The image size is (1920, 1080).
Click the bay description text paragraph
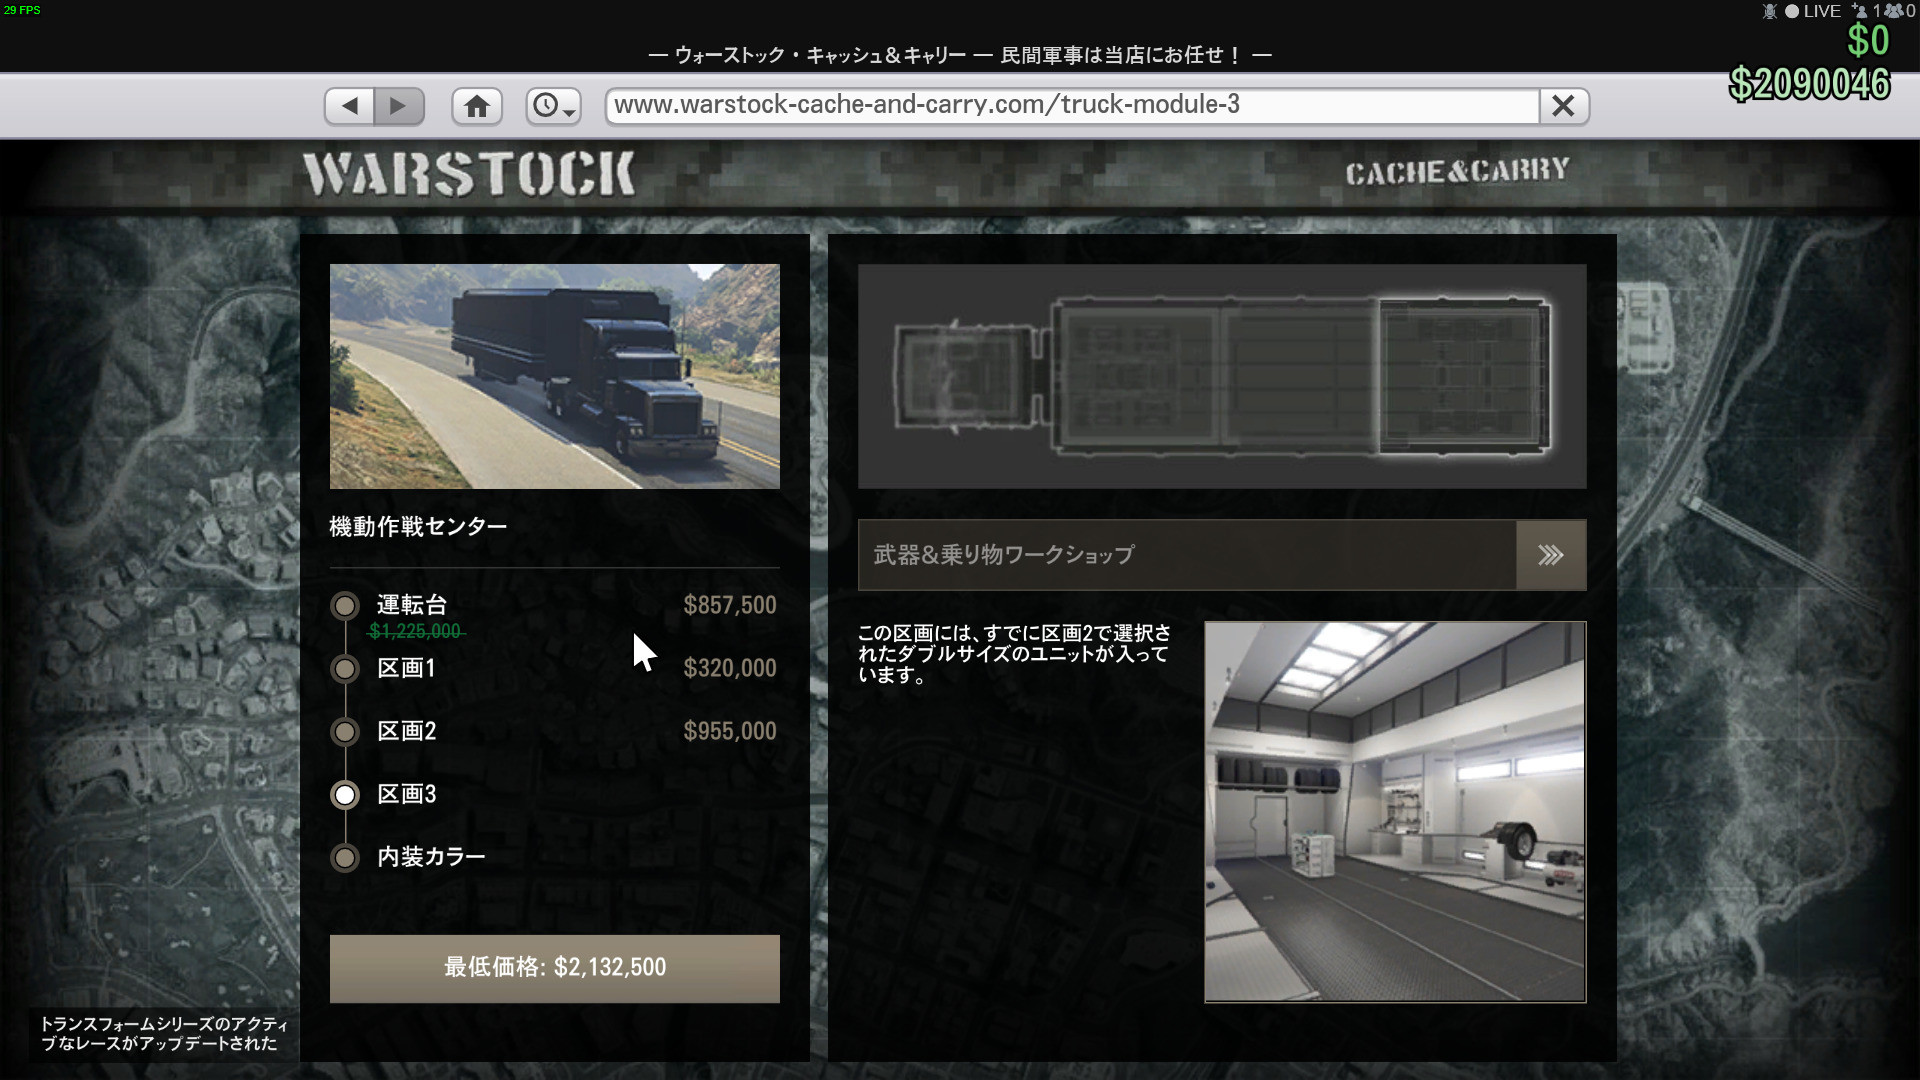(1014, 654)
